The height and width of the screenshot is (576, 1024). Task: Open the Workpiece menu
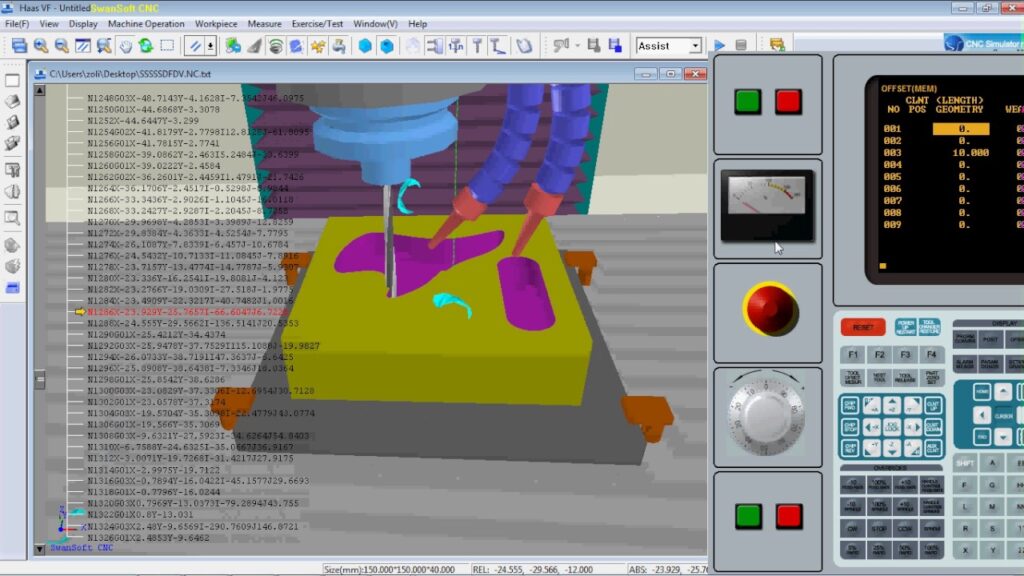coord(216,23)
